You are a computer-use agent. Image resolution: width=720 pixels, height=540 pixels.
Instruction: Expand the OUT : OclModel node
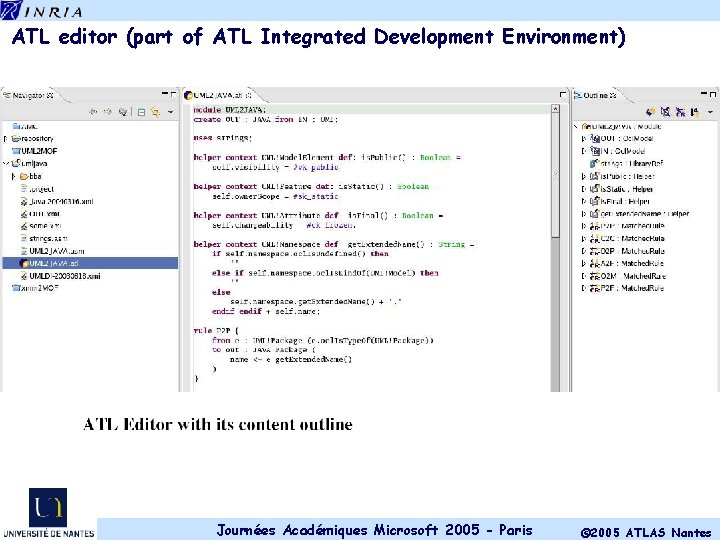point(584,138)
